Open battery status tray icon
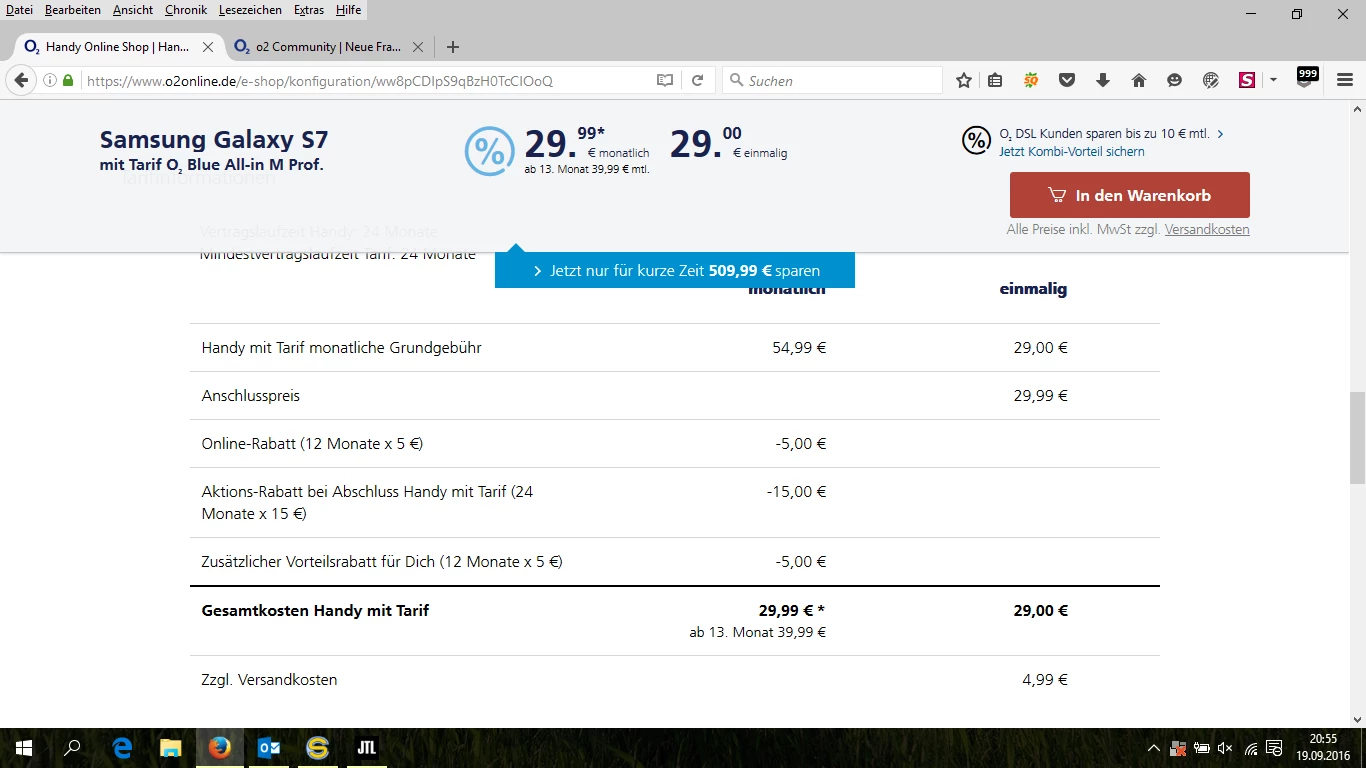 [1202, 748]
